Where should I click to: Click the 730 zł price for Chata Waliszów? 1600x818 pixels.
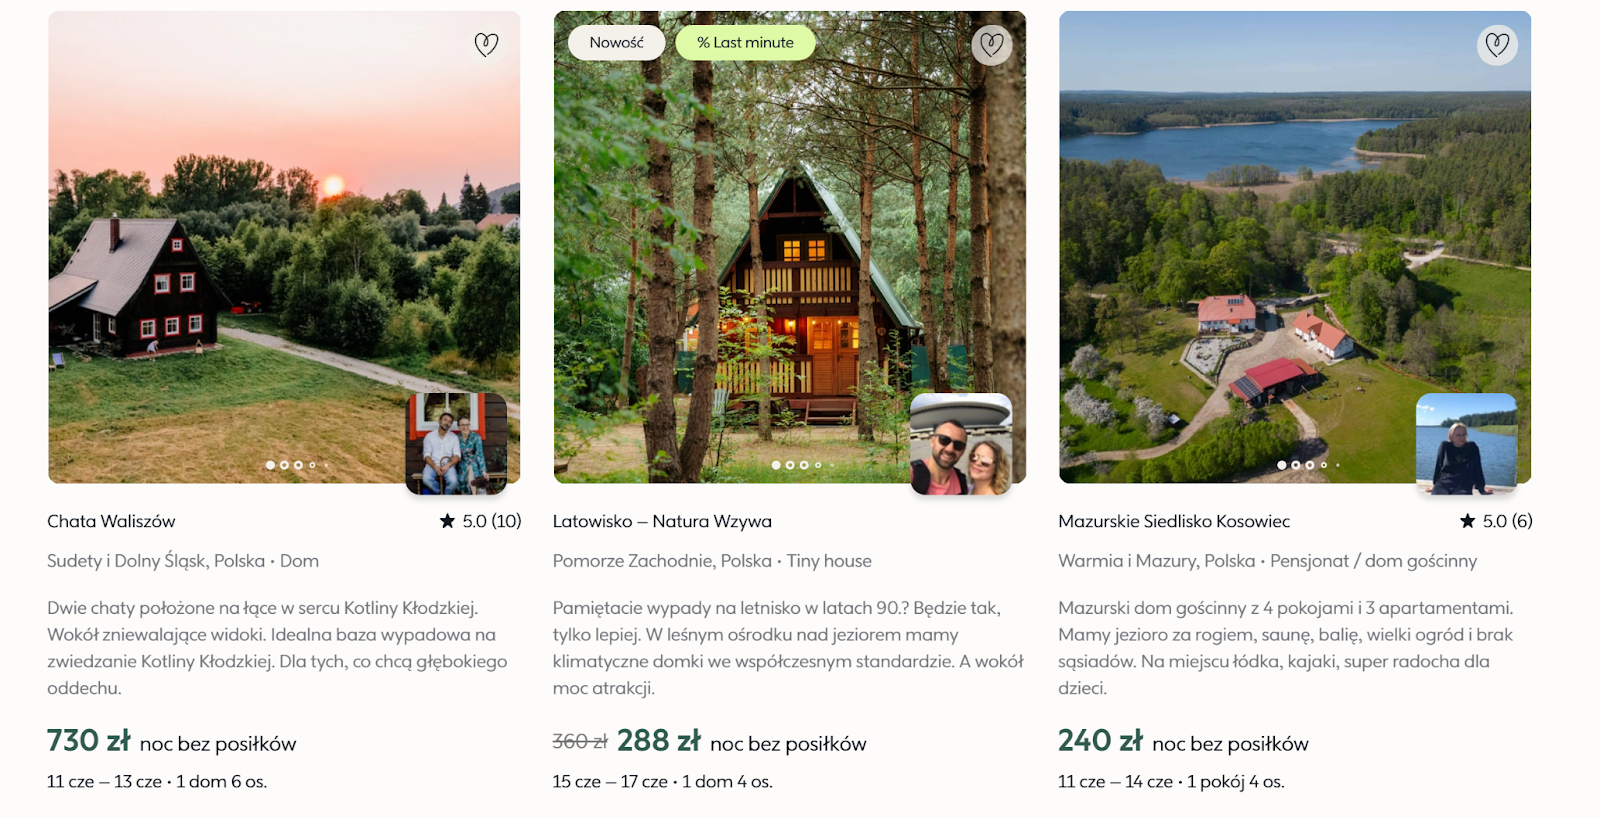[x=89, y=741]
